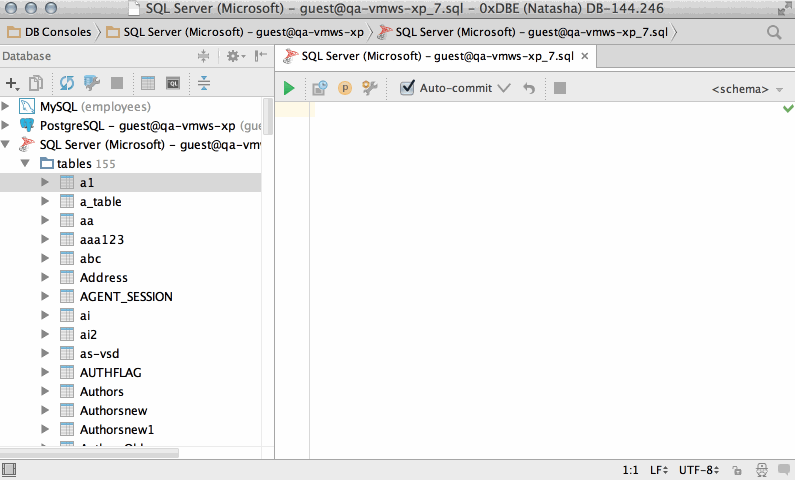This screenshot has width=795, height=480.
Task: Open data source properties wrench icon
Action: (x=92, y=83)
